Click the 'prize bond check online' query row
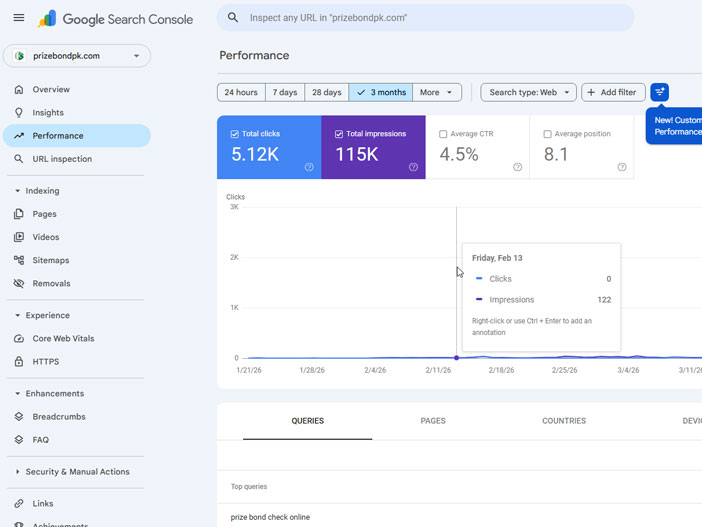 [459, 517]
